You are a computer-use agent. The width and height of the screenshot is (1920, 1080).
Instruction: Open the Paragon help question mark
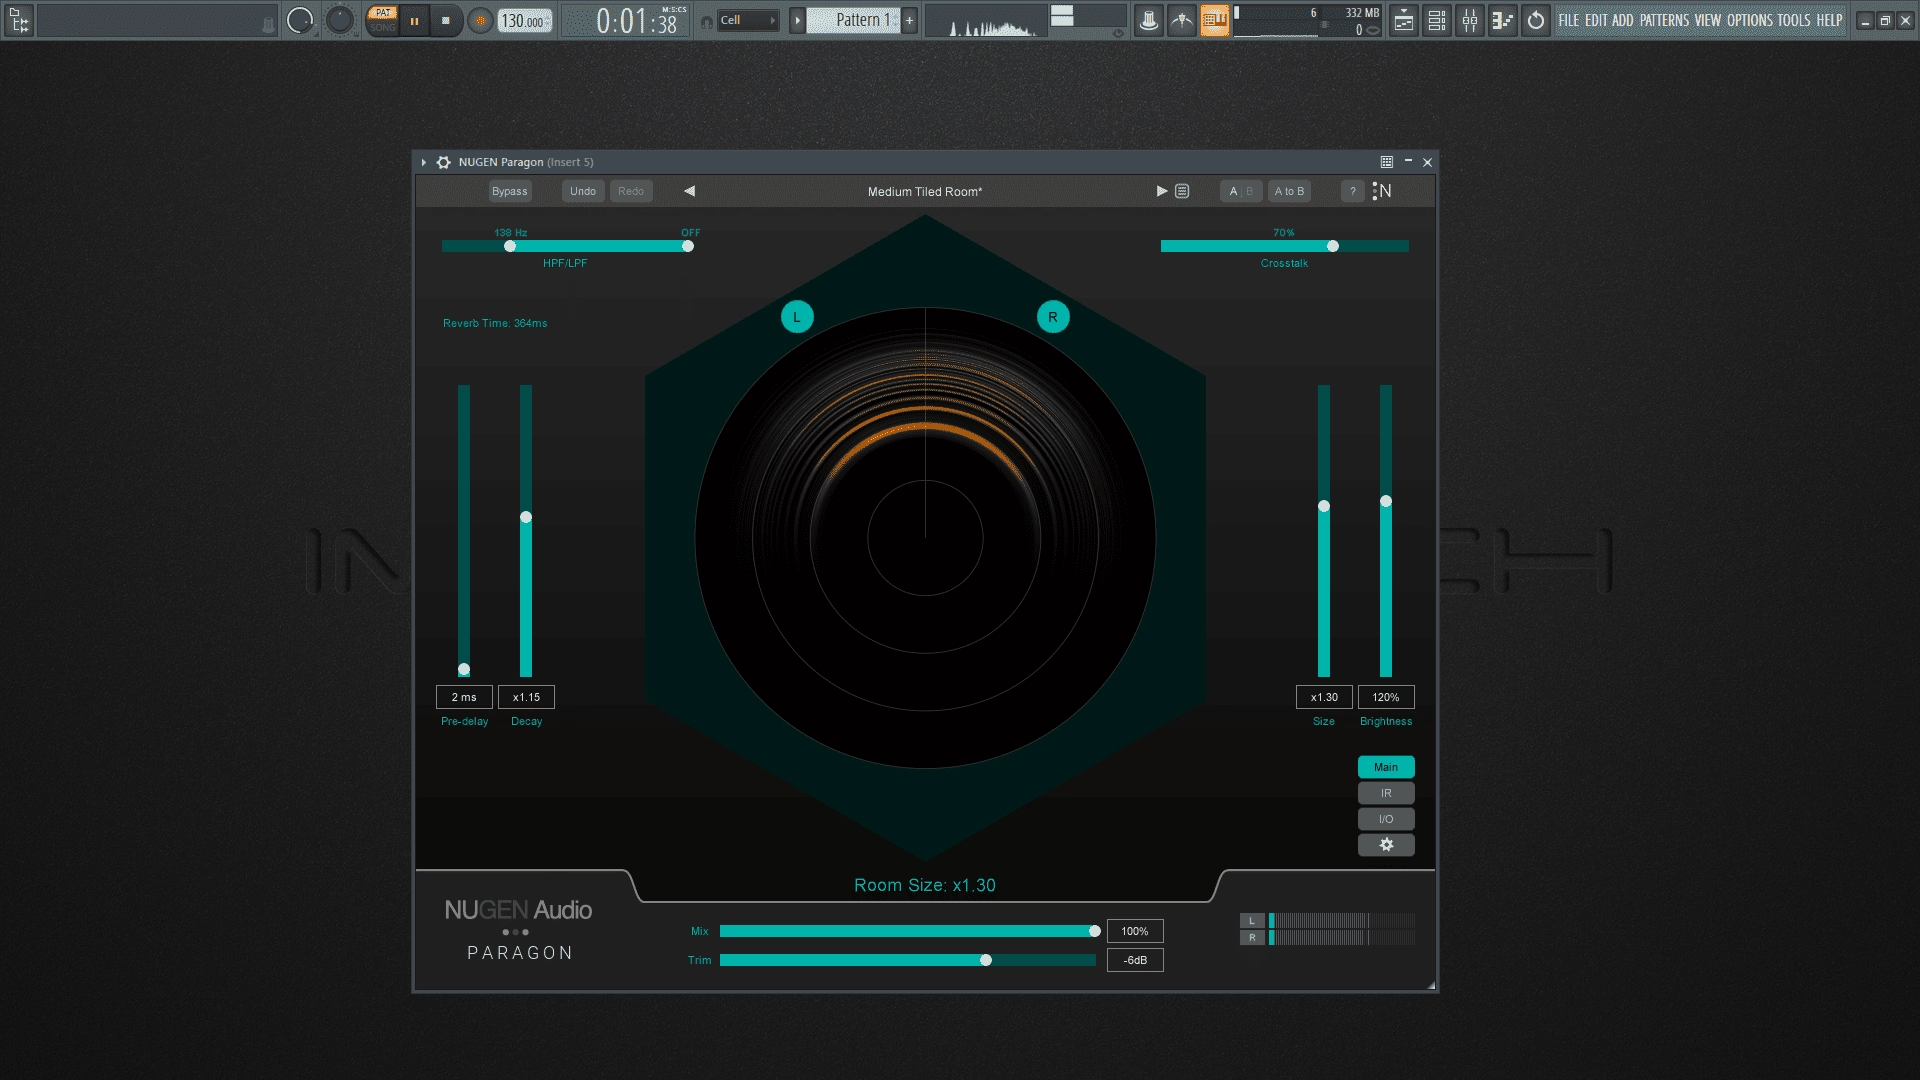click(x=1352, y=191)
